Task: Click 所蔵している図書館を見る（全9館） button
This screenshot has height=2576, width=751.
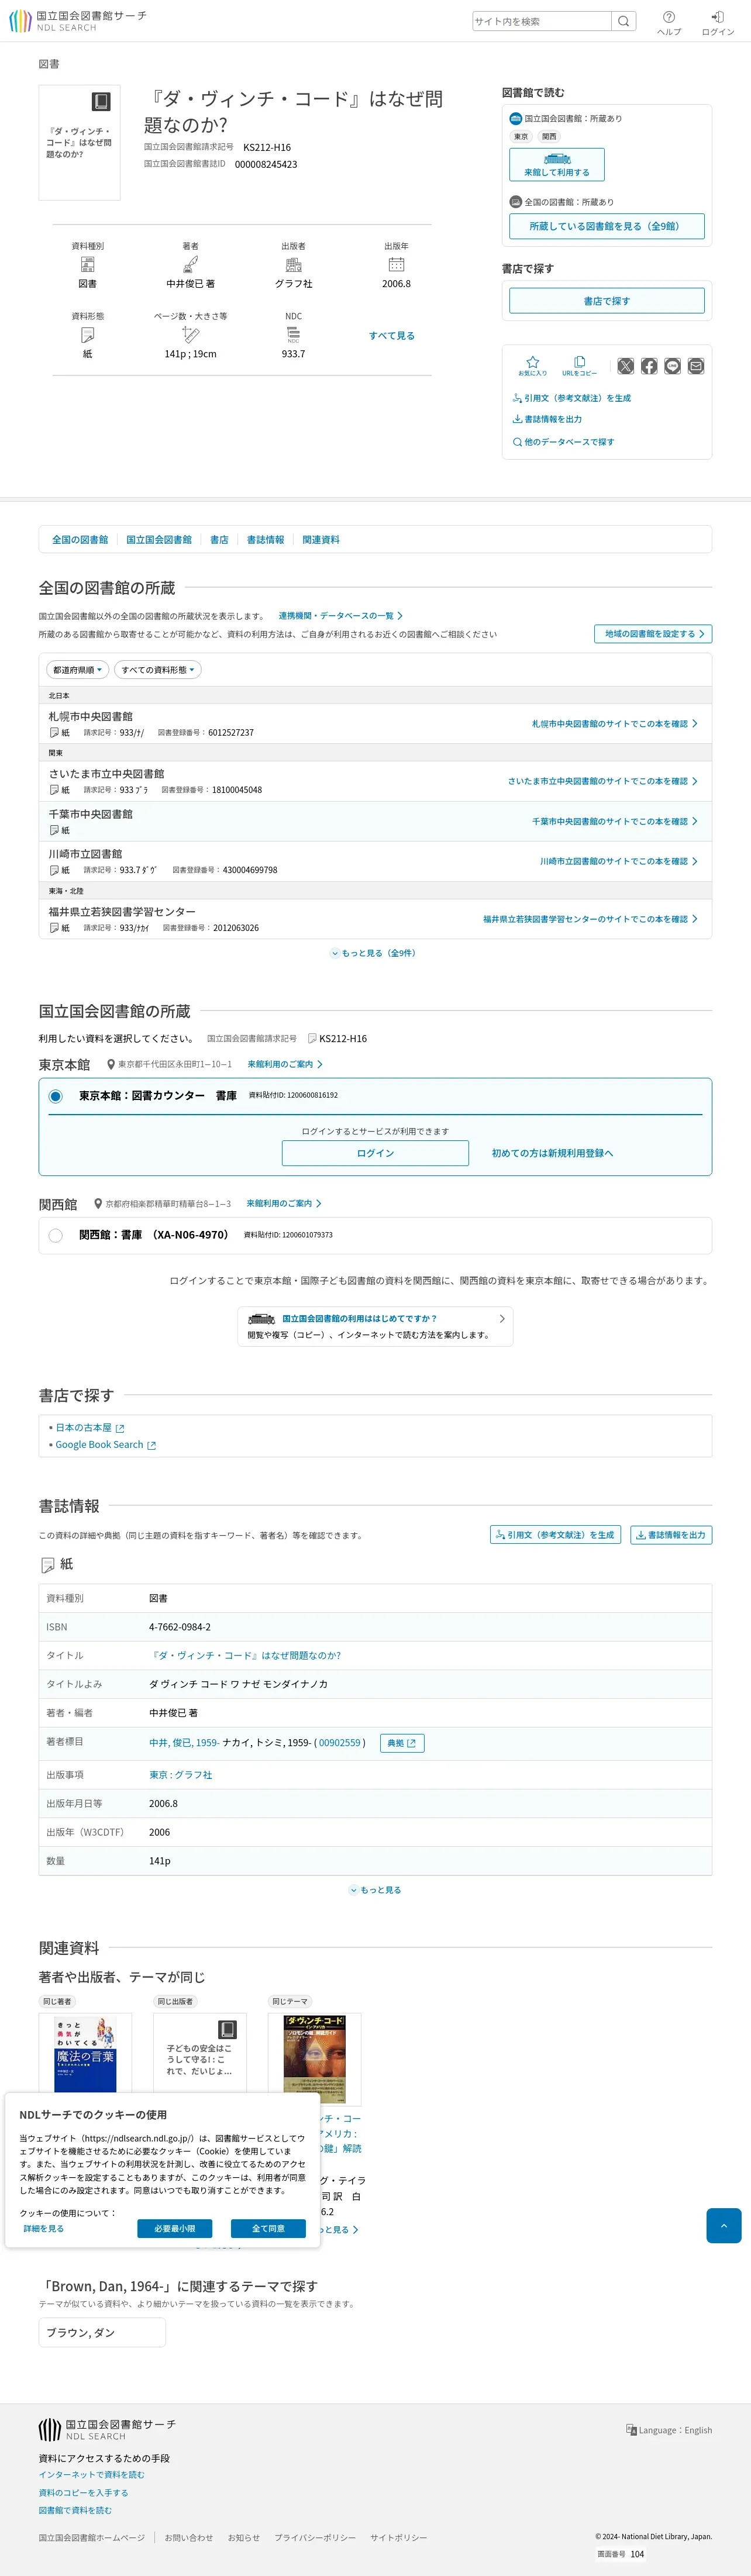Action: (x=607, y=226)
